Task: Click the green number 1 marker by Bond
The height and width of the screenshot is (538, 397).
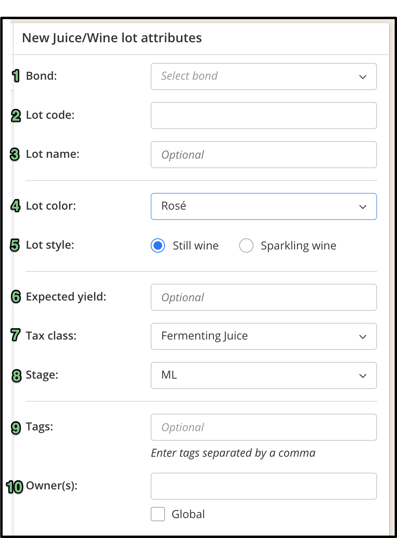Action: (x=16, y=76)
